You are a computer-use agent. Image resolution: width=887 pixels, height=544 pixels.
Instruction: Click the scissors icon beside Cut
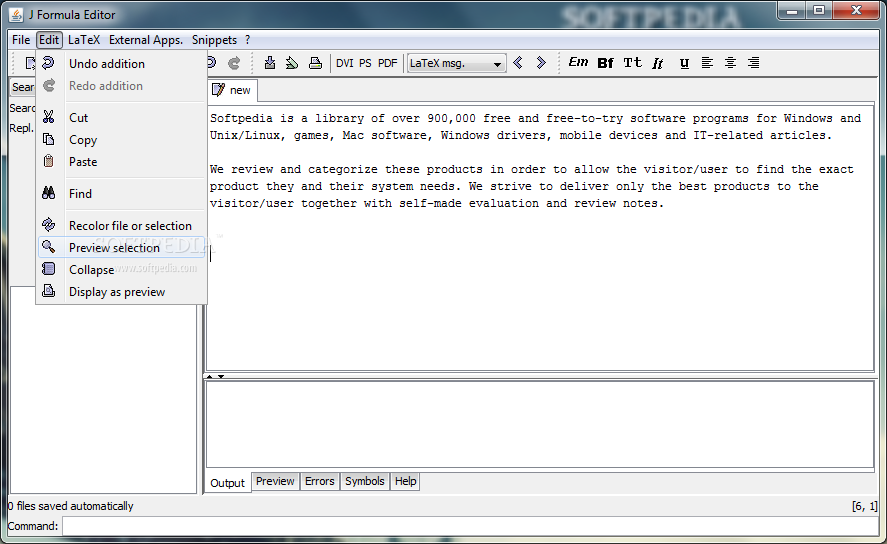[49, 117]
